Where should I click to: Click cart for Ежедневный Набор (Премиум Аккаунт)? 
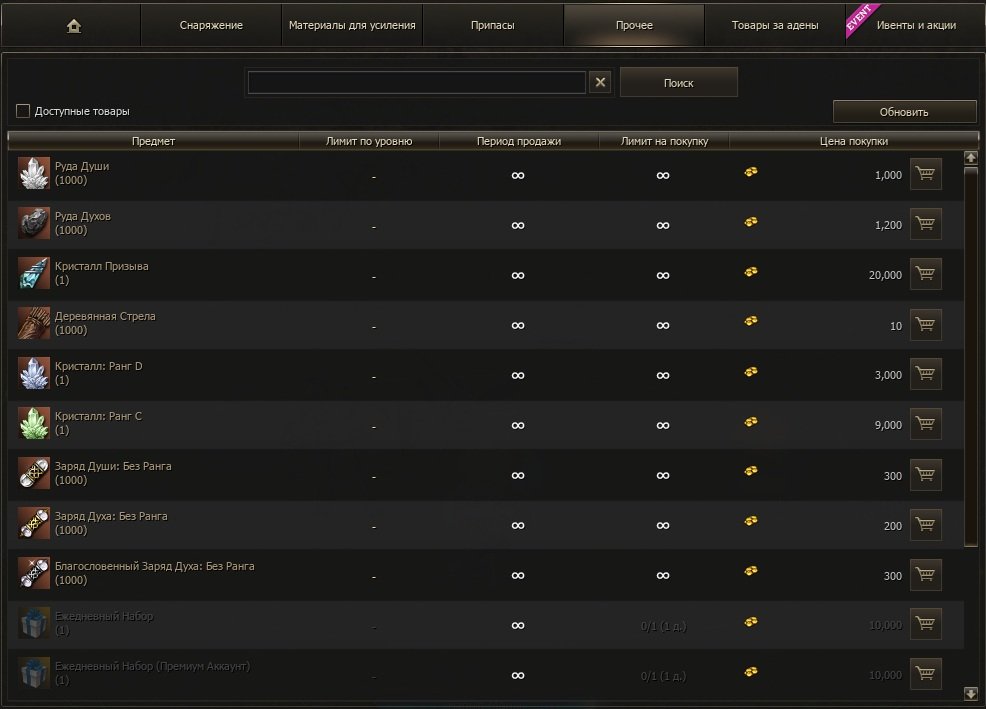point(926,674)
